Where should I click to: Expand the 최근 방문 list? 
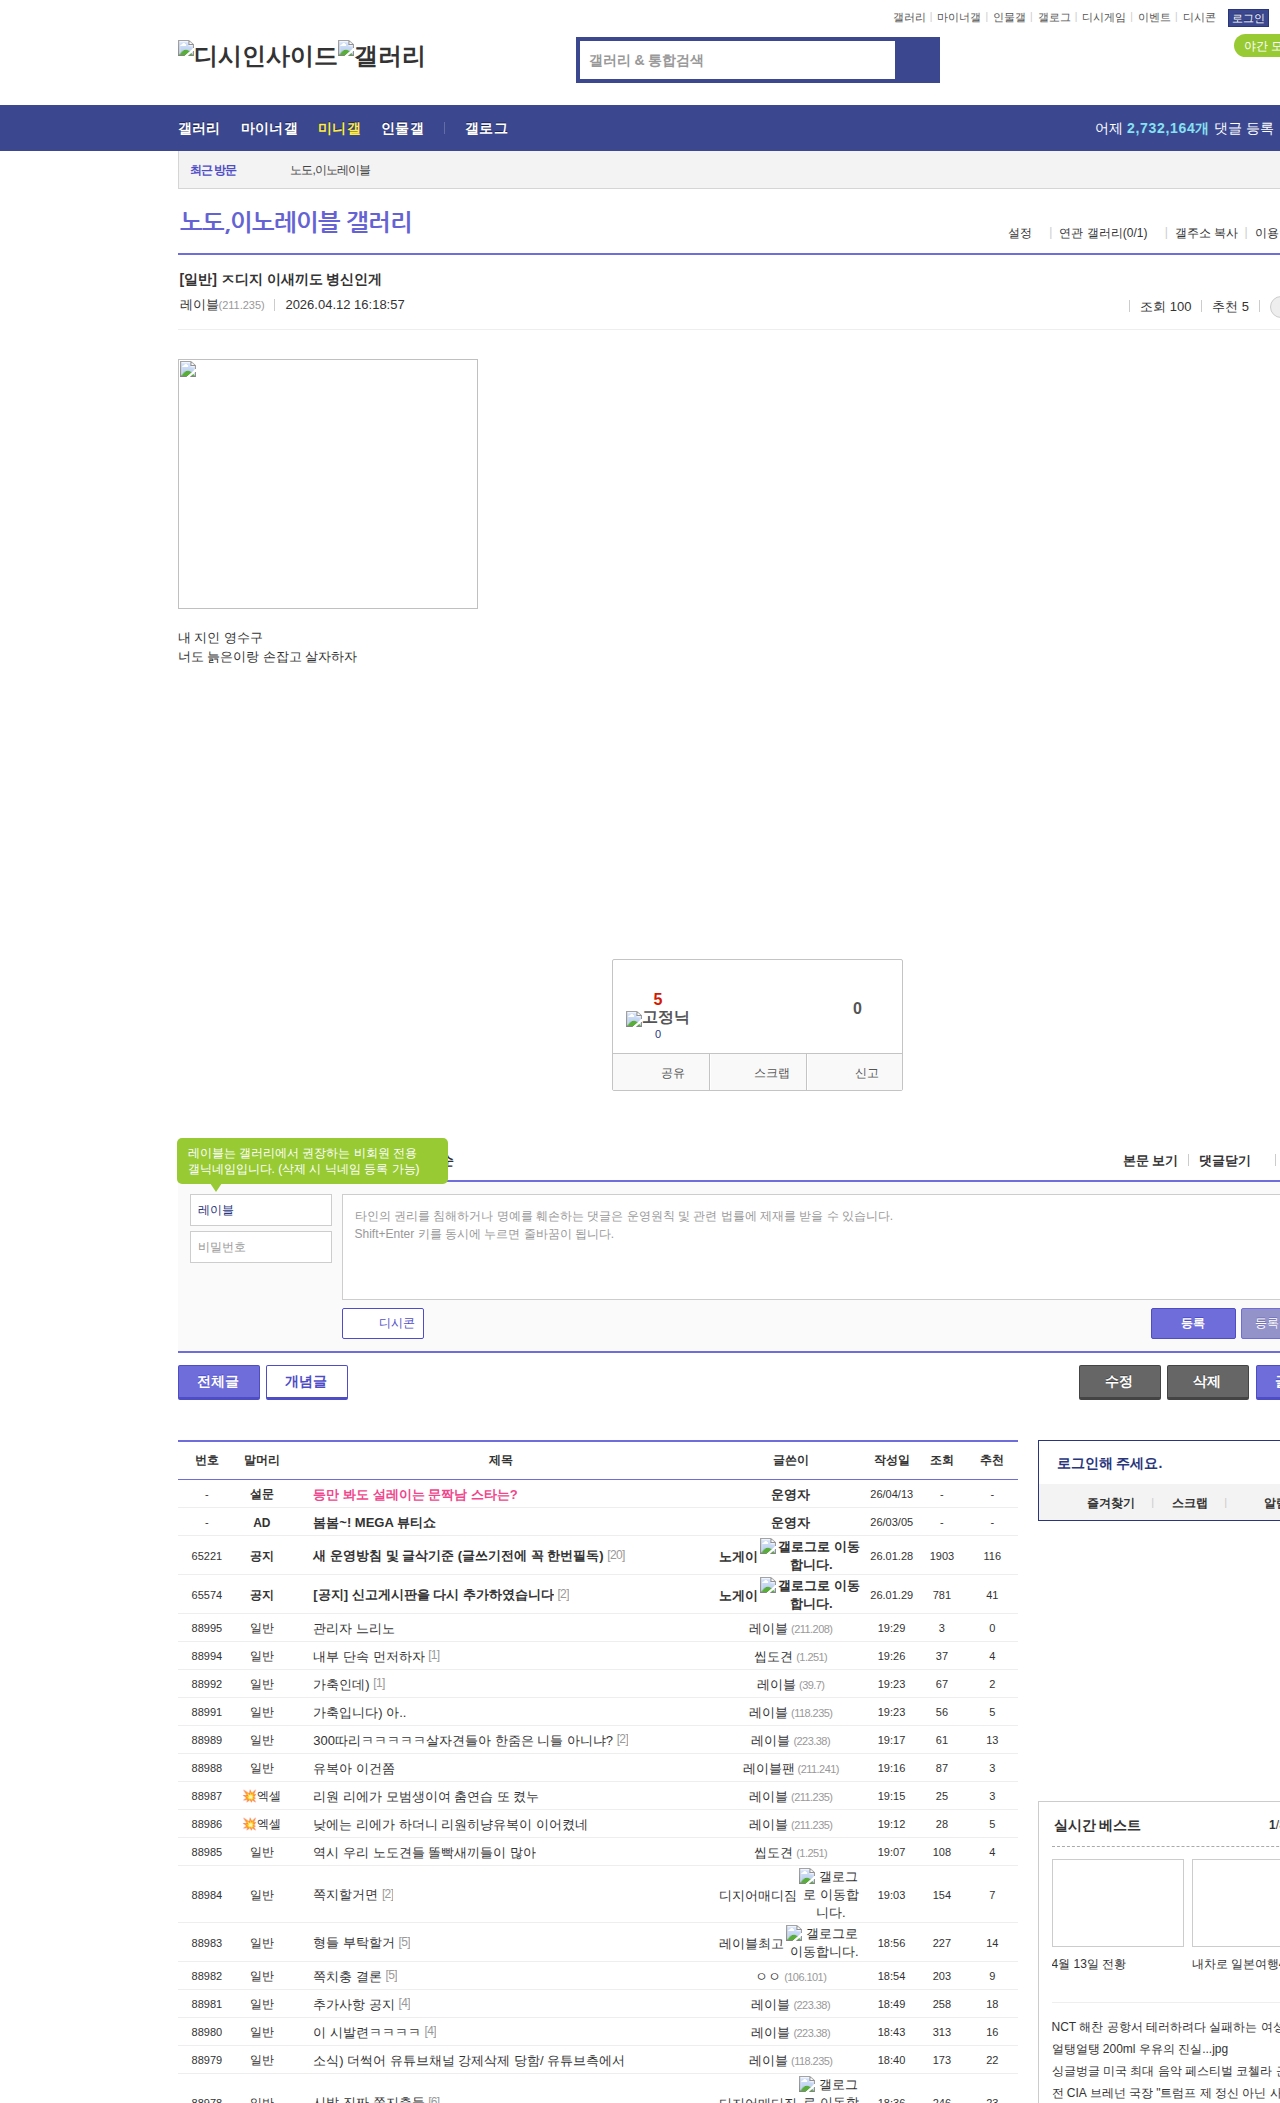click(213, 170)
